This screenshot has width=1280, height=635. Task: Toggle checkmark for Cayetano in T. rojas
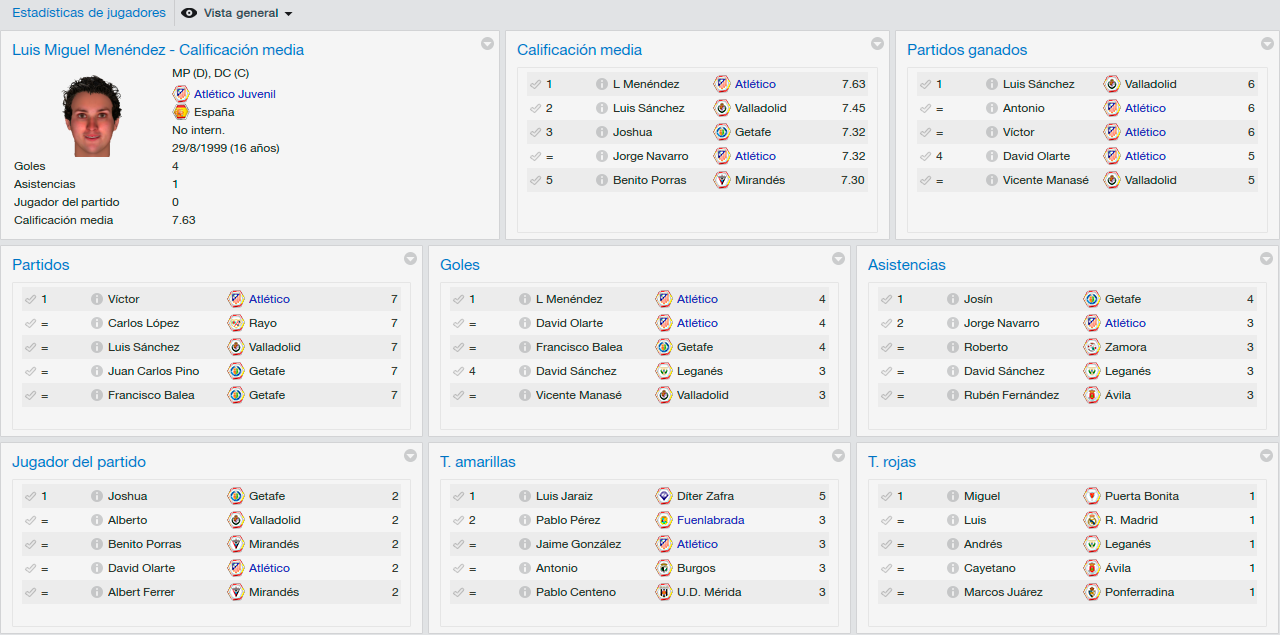pyautogui.click(x=886, y=569)
